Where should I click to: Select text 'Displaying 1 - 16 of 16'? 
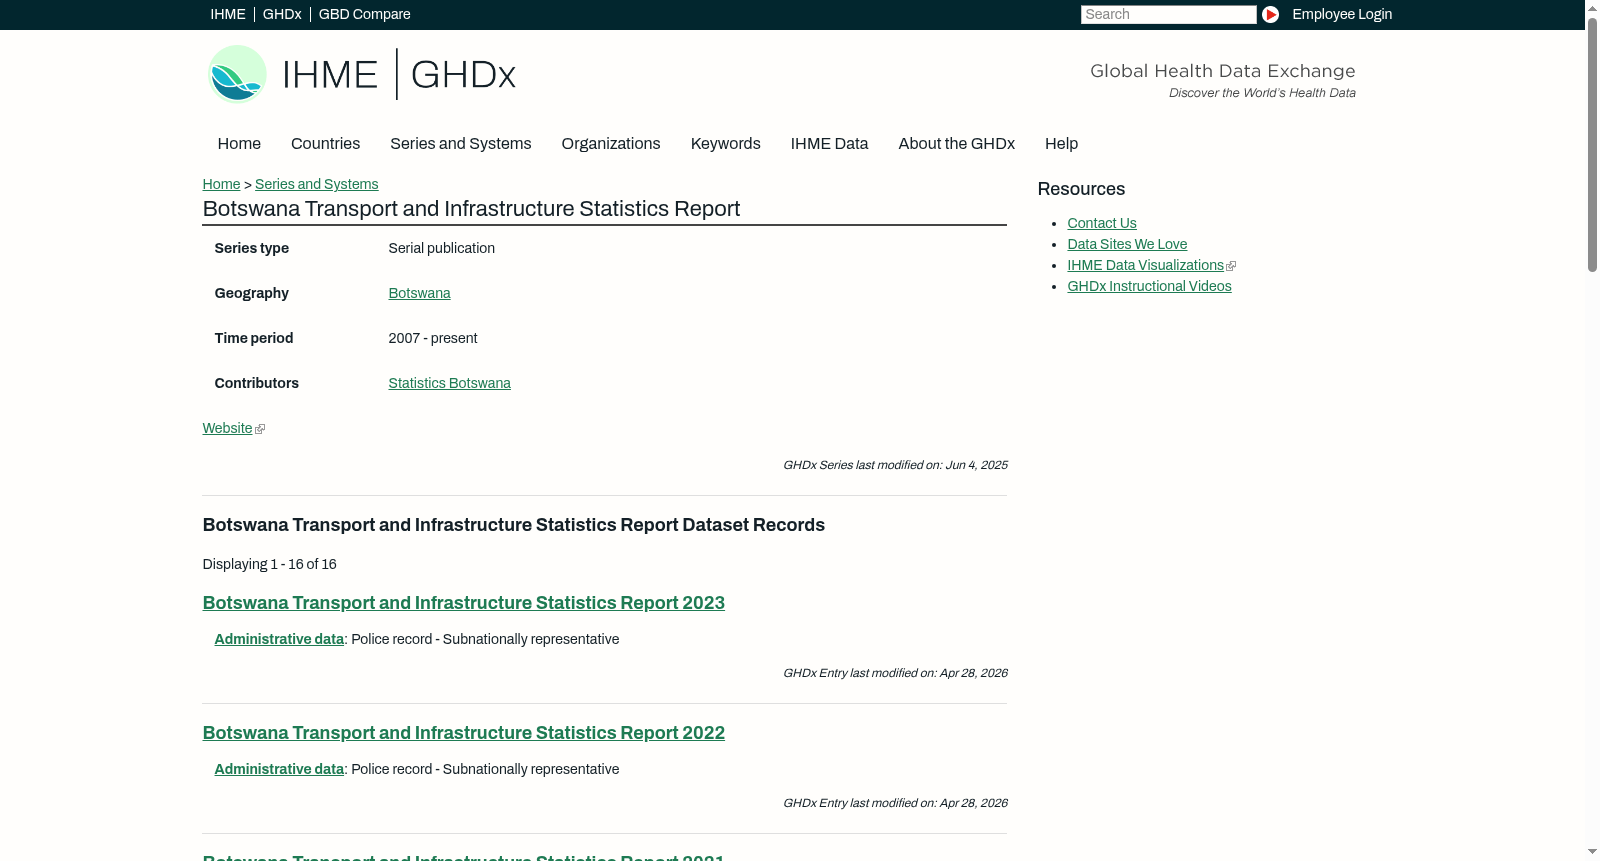pyautogui.click(x=269, y=564)
